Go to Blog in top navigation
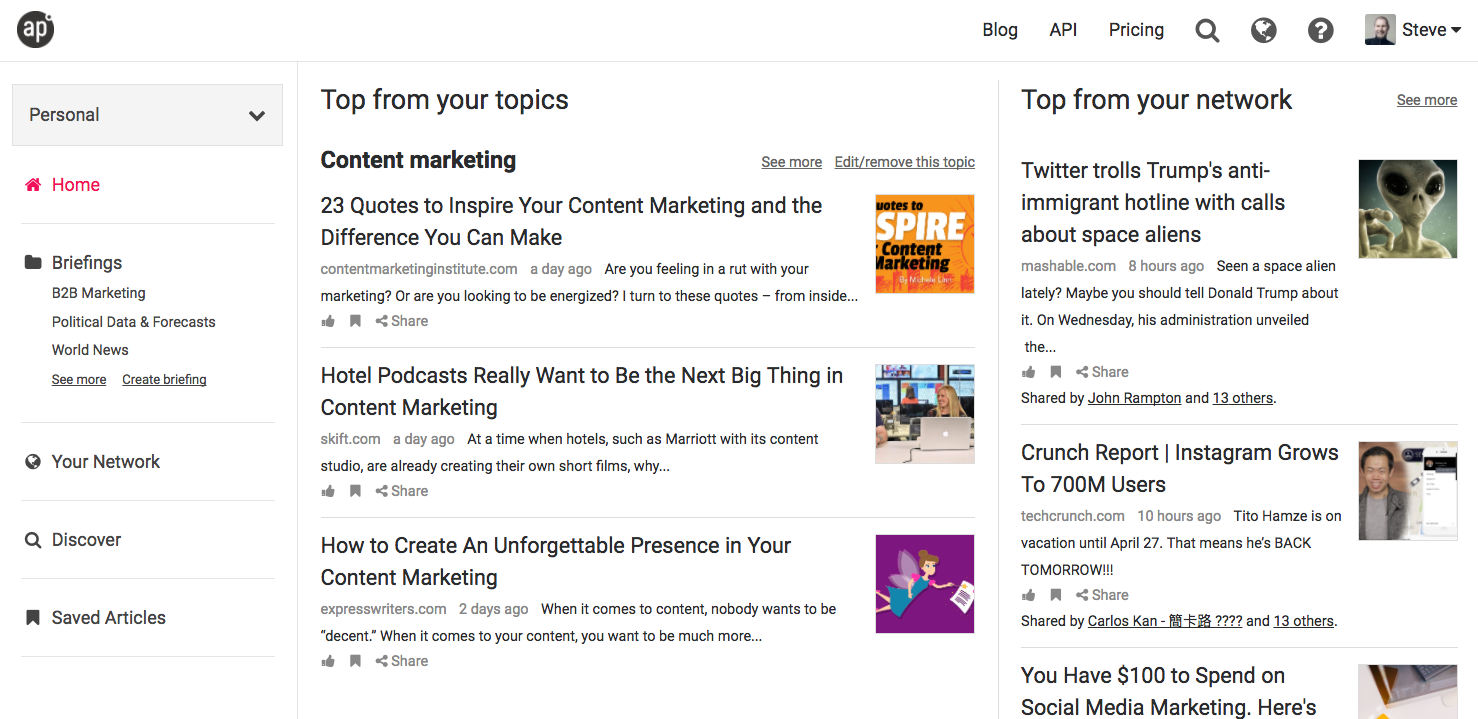This screenshot has width=1478, height=719. point(1000,30)
